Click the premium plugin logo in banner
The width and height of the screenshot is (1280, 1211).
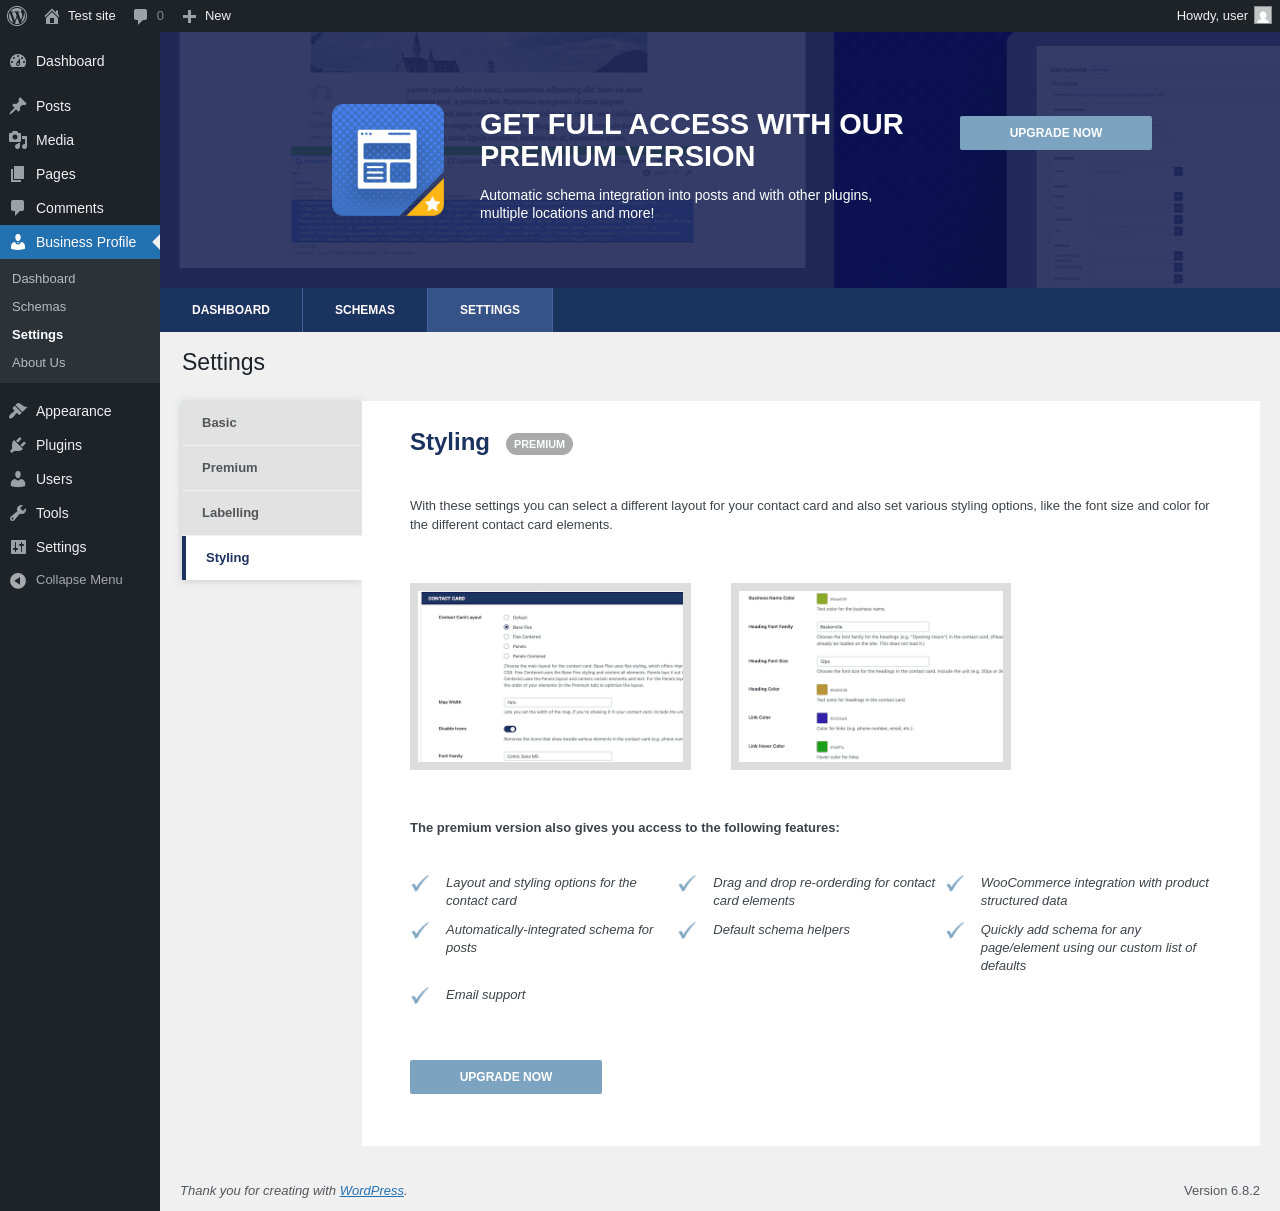click(388, 160)
